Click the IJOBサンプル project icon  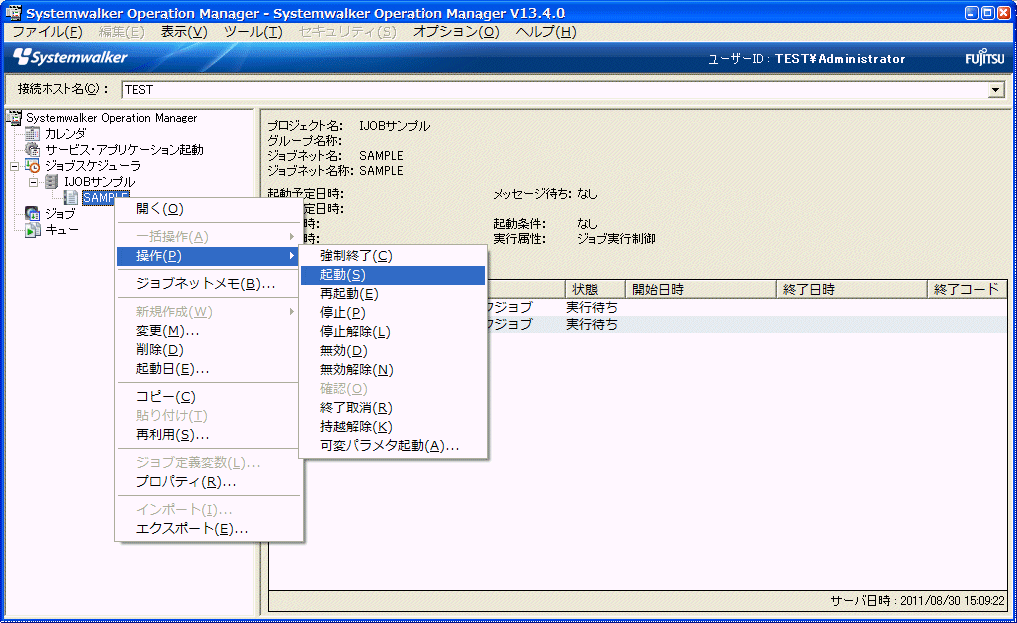51,182
